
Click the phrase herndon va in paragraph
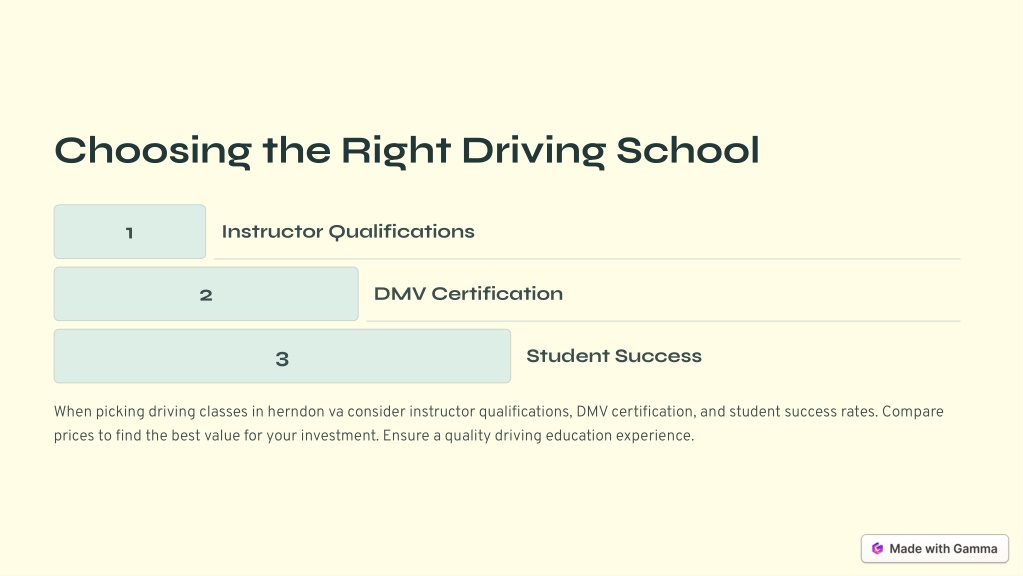[305, 412]
